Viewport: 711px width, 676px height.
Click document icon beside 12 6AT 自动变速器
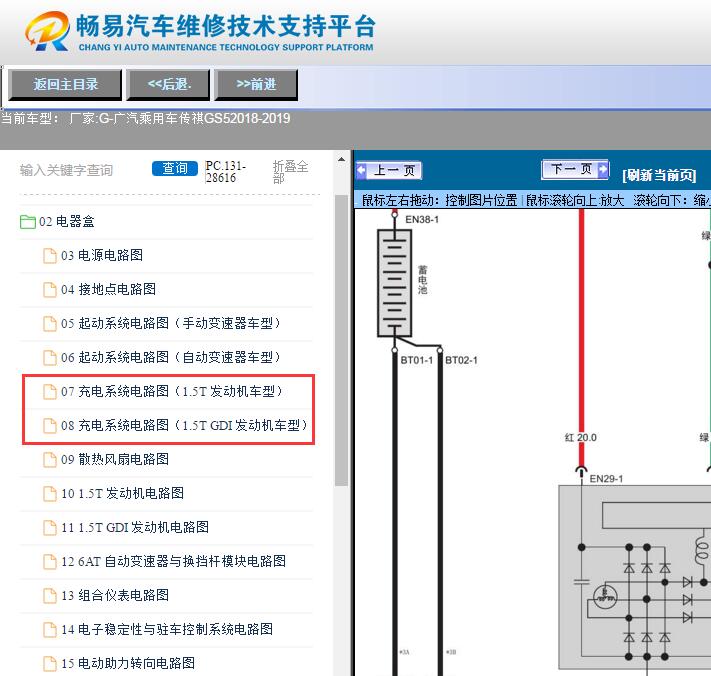click(x=49, y=562)
